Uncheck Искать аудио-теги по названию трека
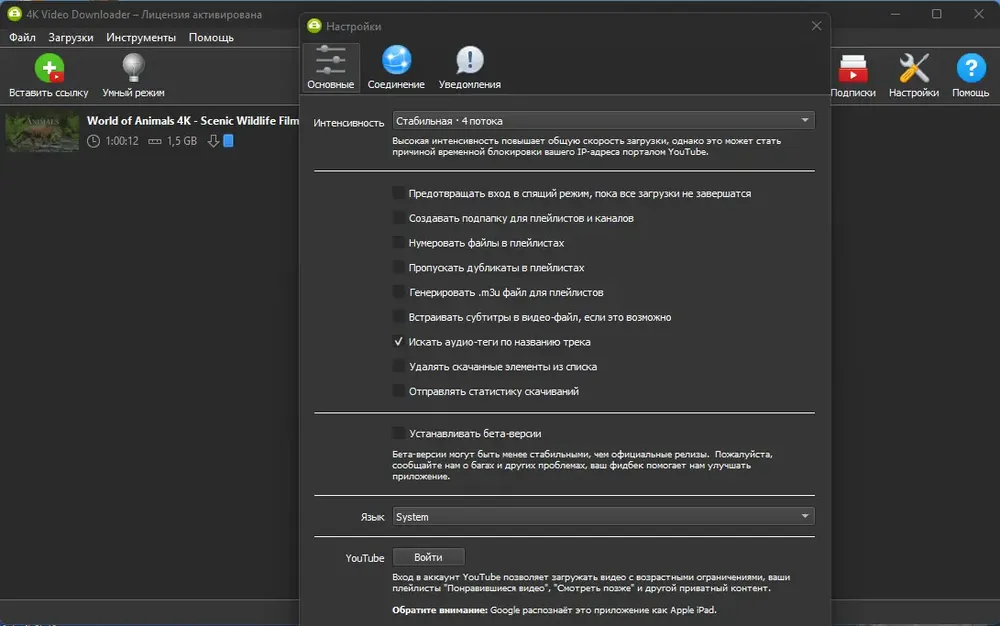1000x626 pixels. [x=399, y=342]
